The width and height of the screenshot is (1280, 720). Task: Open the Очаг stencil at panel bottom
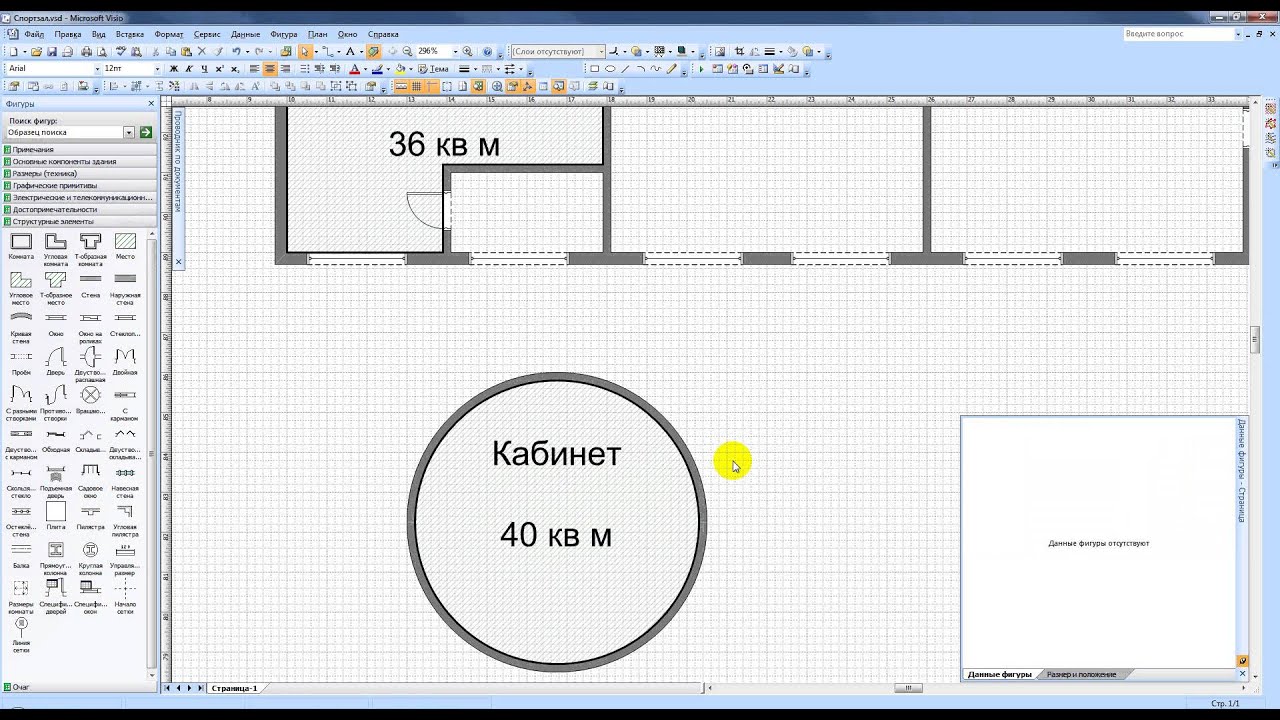[80, 687]
